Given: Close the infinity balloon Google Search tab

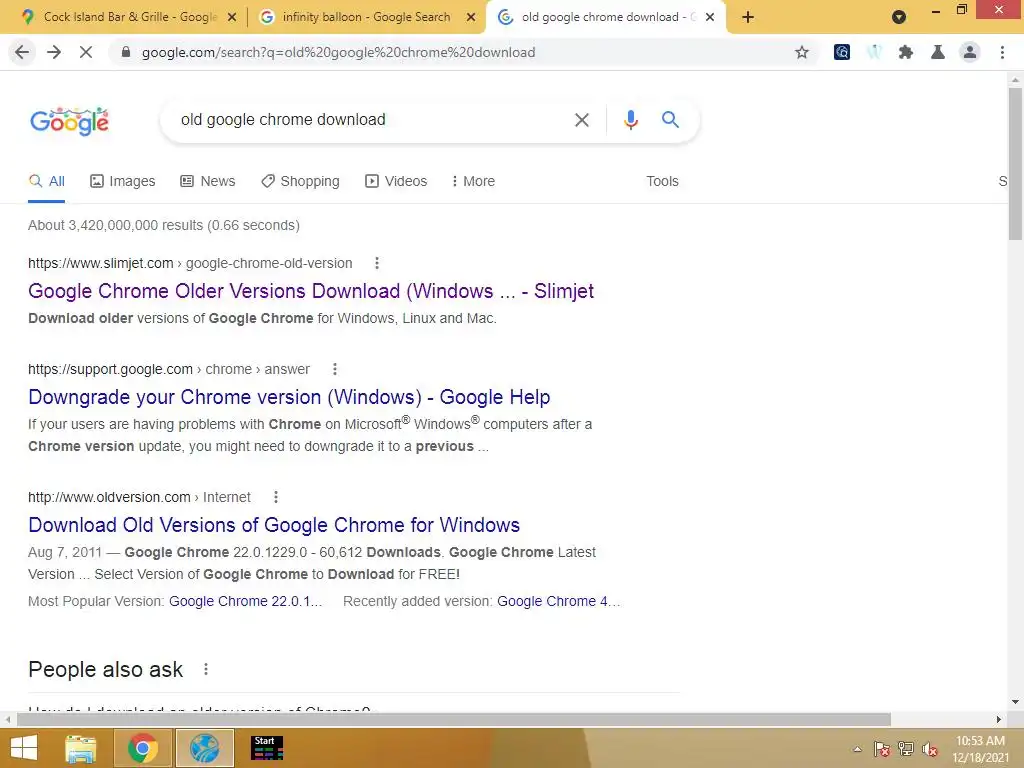Looking at the screenshot, I should pyautogui.click(x=471, y=17).
